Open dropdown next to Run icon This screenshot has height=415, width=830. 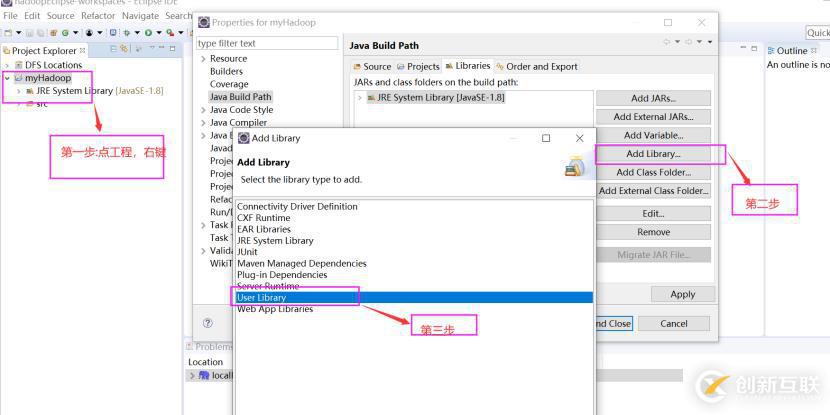159,33
